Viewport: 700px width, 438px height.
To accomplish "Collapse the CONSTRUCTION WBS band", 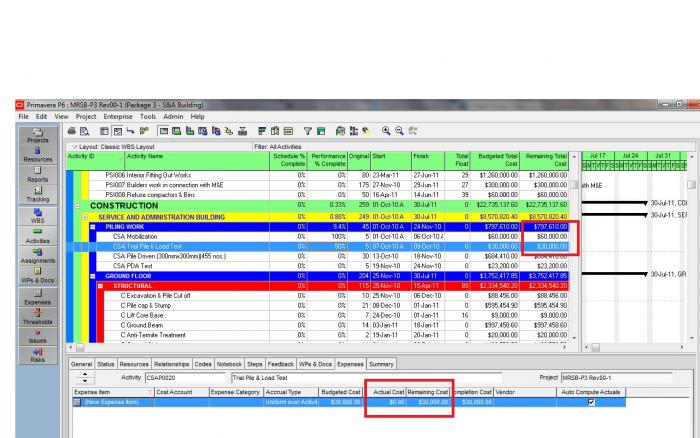I will coord(77,206).
